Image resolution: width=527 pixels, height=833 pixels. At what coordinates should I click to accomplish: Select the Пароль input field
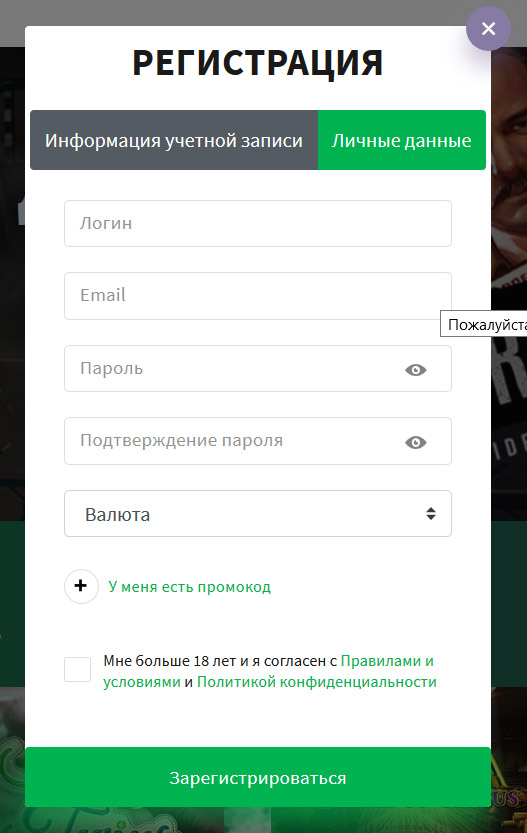click(258, 369)
